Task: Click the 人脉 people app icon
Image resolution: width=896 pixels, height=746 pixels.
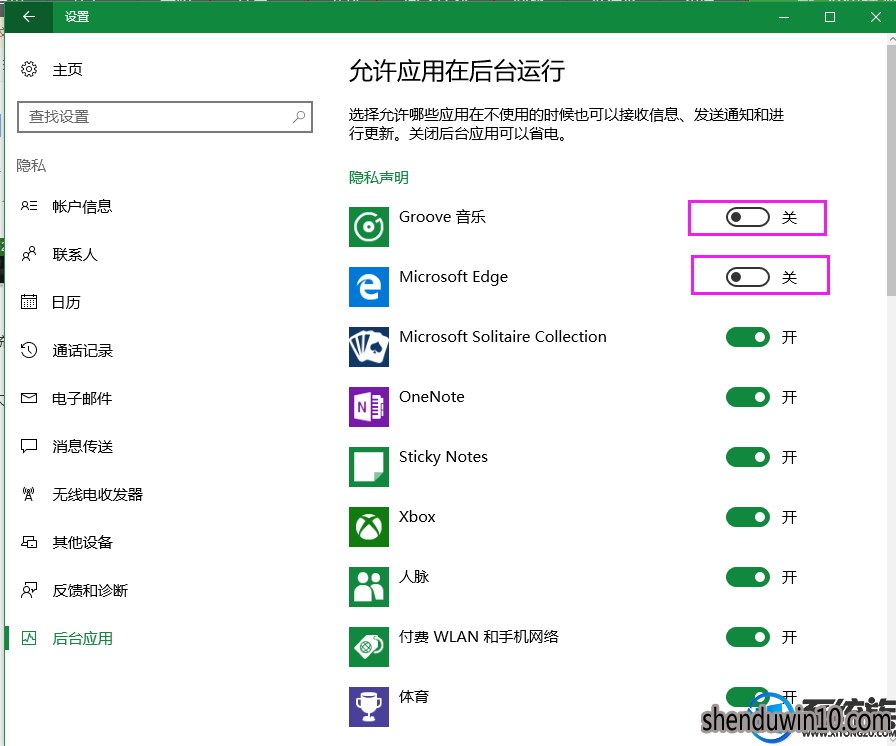Action: tap(369, 587)
